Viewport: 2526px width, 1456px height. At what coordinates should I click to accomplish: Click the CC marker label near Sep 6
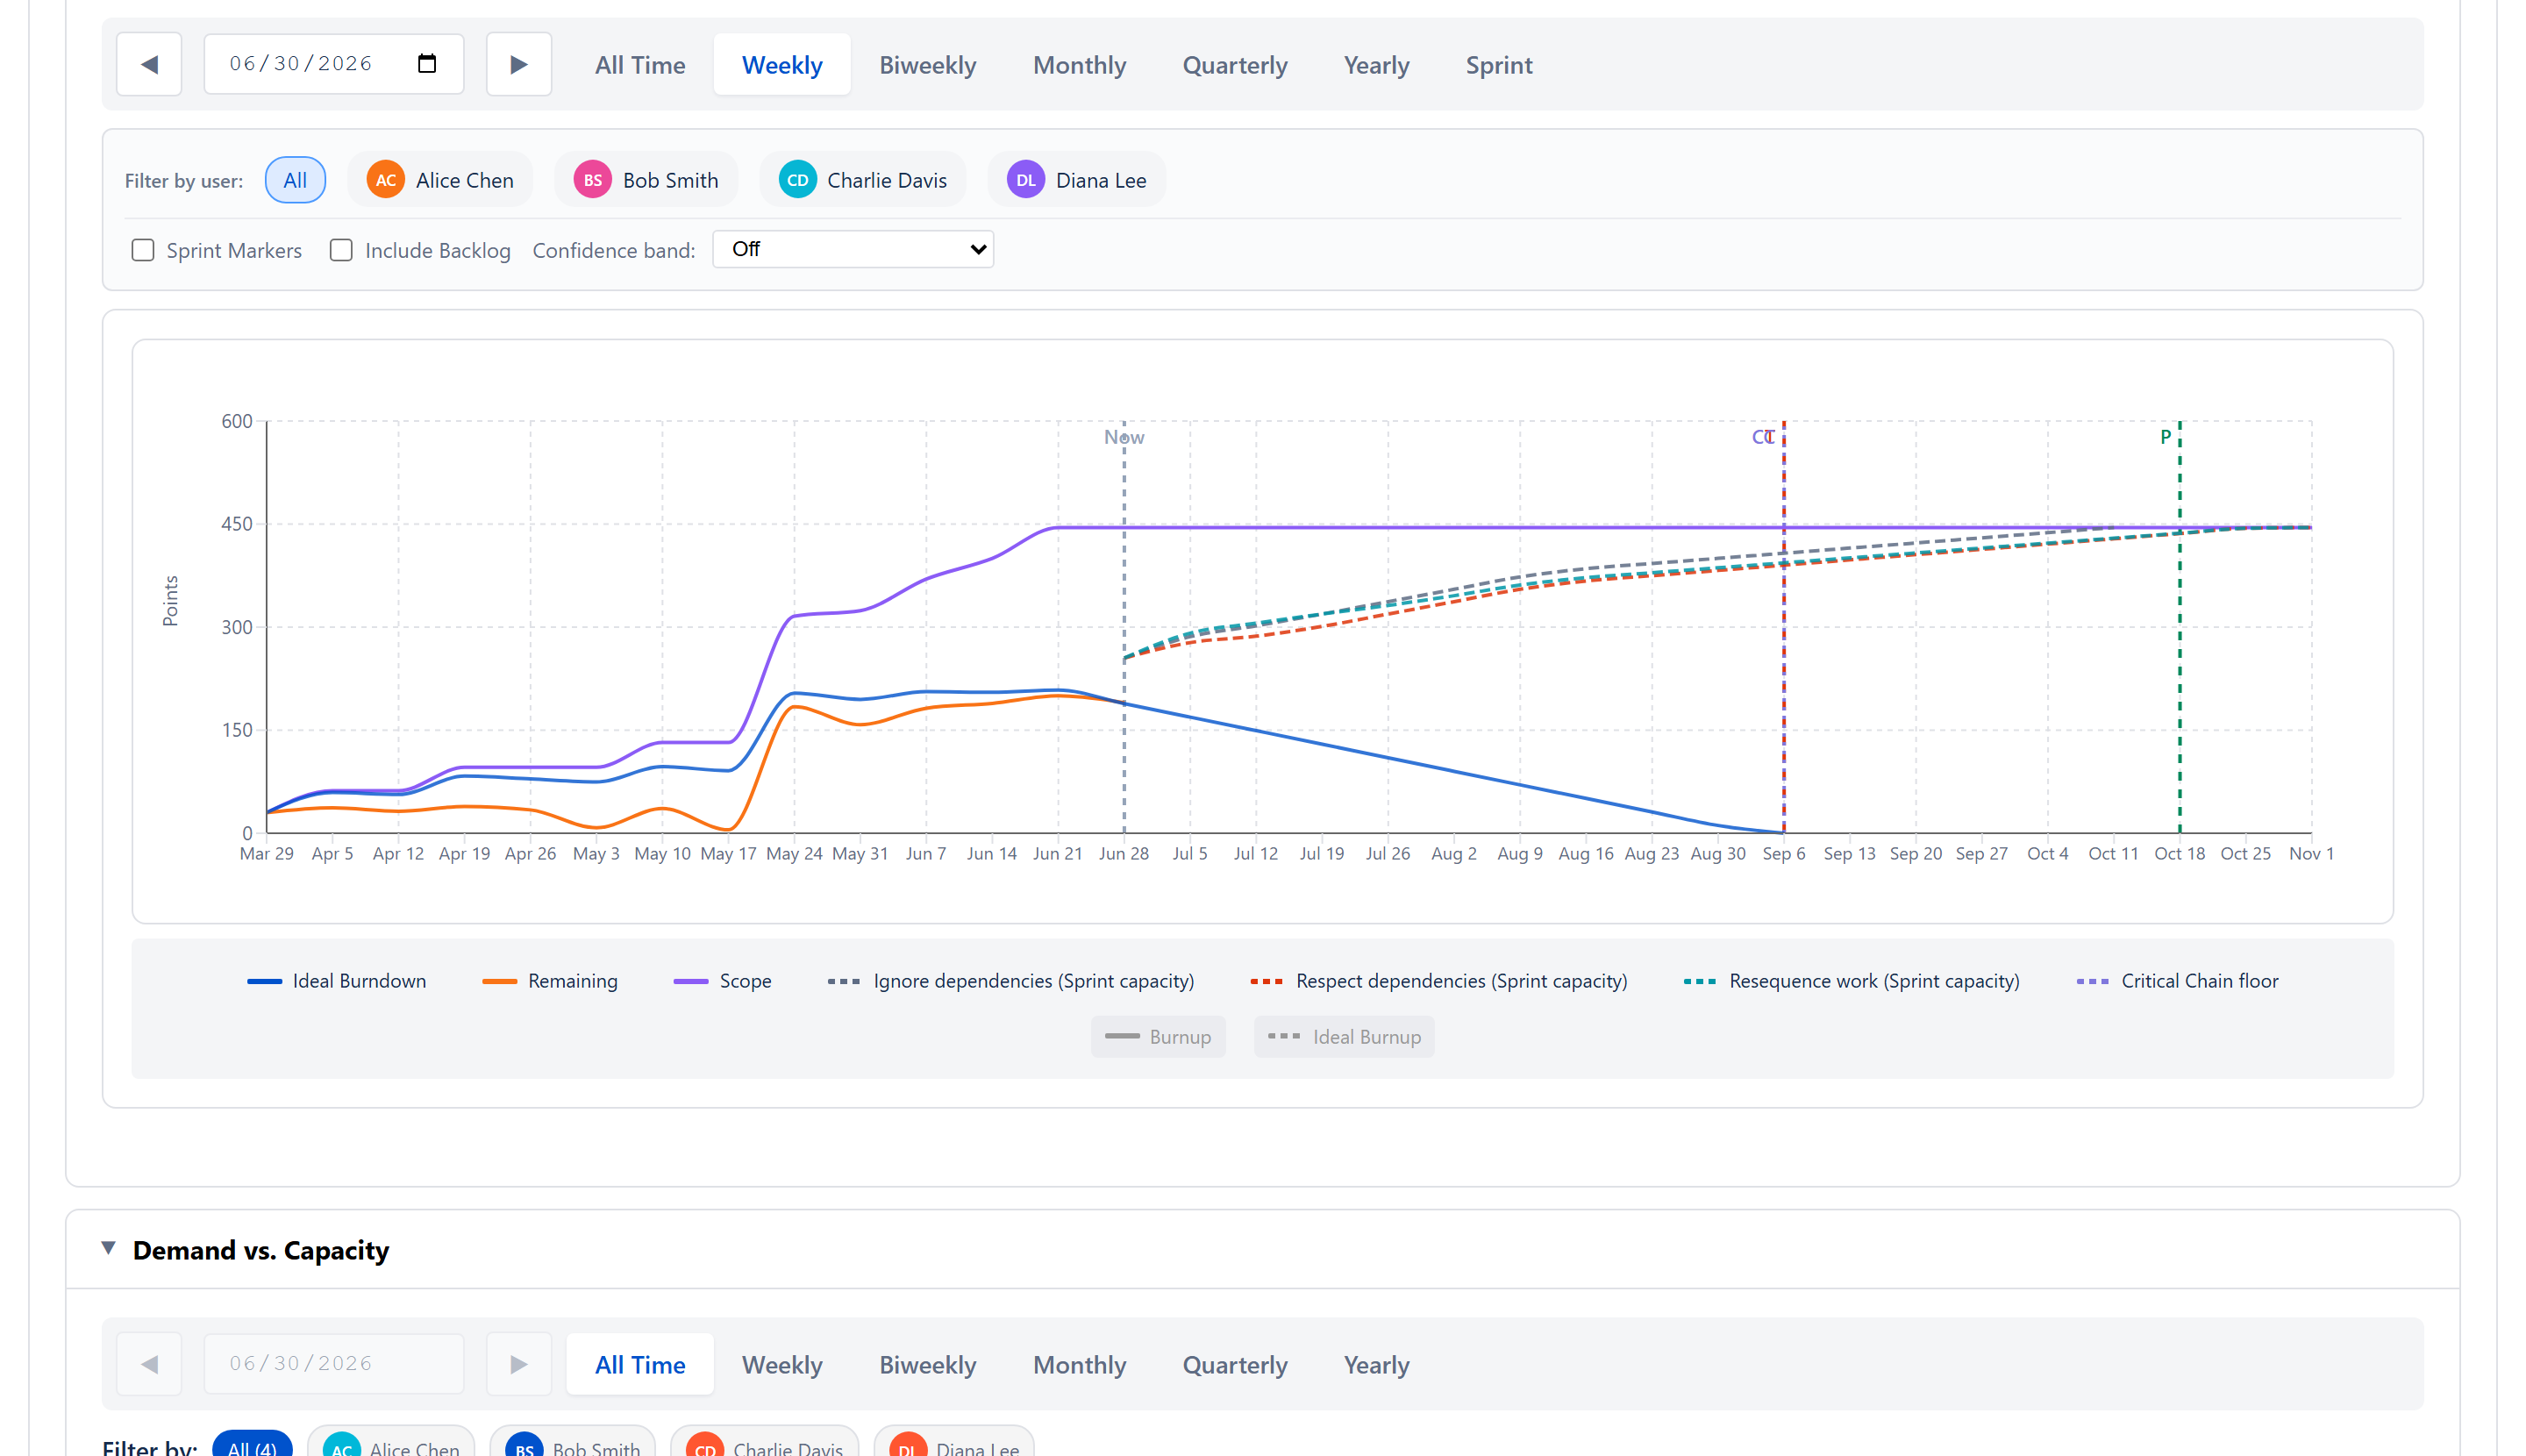click(x=1763, y=437)
